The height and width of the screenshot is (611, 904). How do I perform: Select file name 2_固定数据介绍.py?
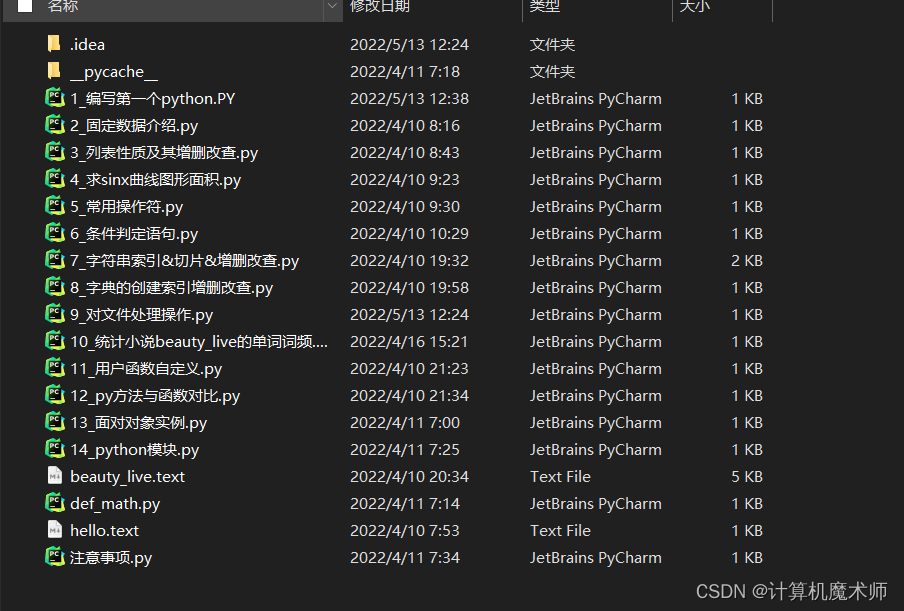(x=134, y=126)
